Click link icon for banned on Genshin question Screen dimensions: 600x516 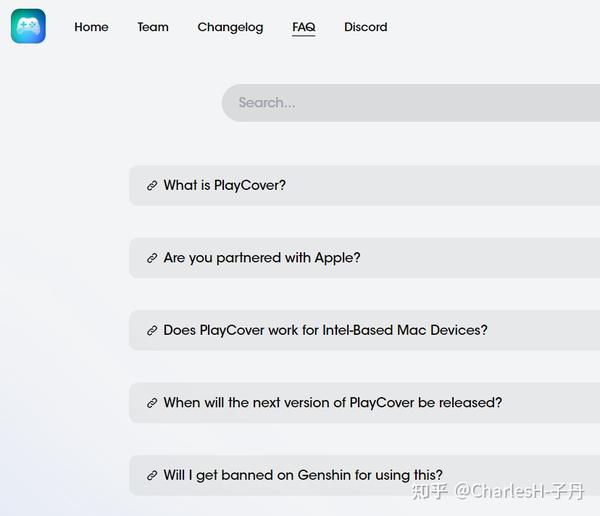click(x=152, y=475)
